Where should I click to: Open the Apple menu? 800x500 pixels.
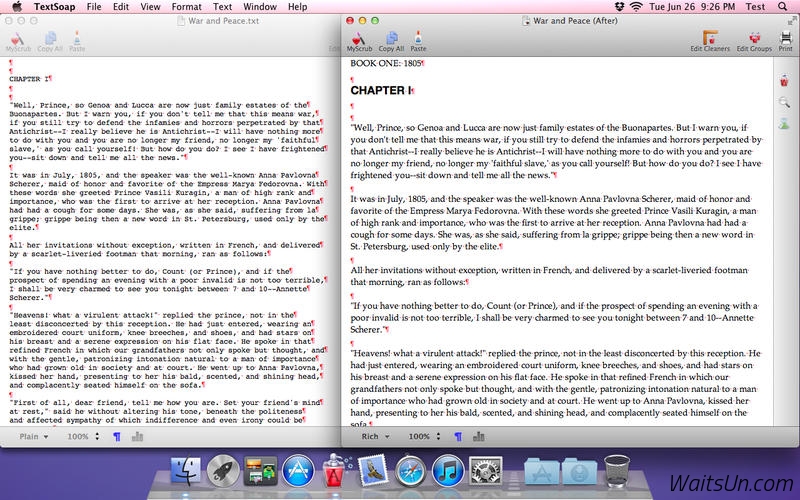pyautogui.click(x=17, y=7)
